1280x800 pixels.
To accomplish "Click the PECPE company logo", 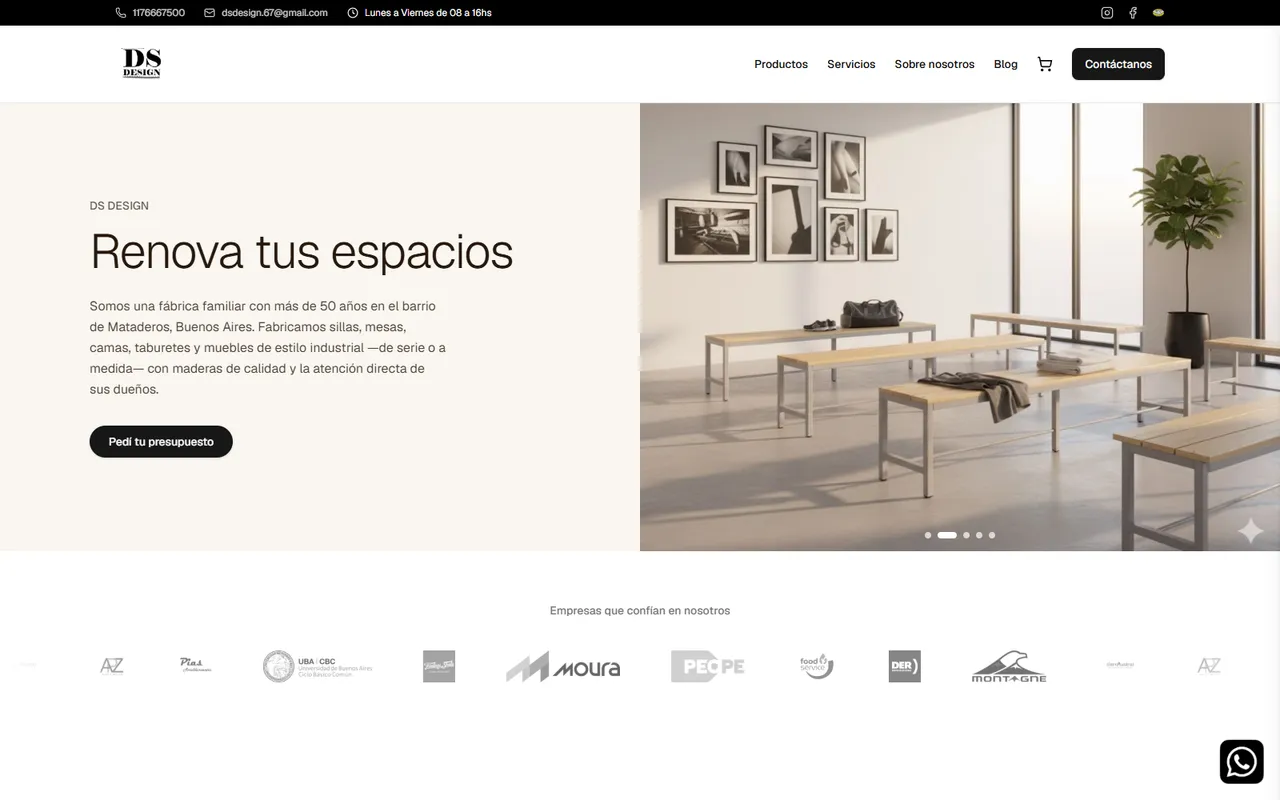I will point(708,666).
